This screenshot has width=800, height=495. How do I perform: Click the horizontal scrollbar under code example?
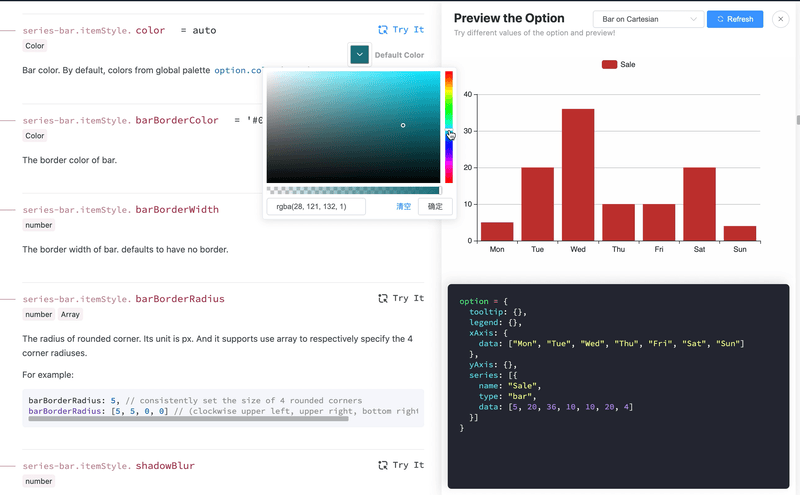pyautogui.click(x=188, y=418)
